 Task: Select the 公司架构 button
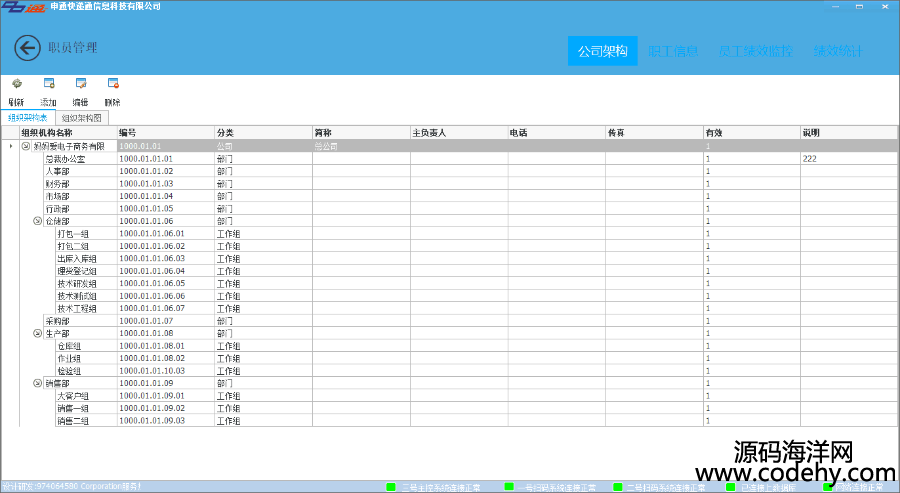[602, 51]
